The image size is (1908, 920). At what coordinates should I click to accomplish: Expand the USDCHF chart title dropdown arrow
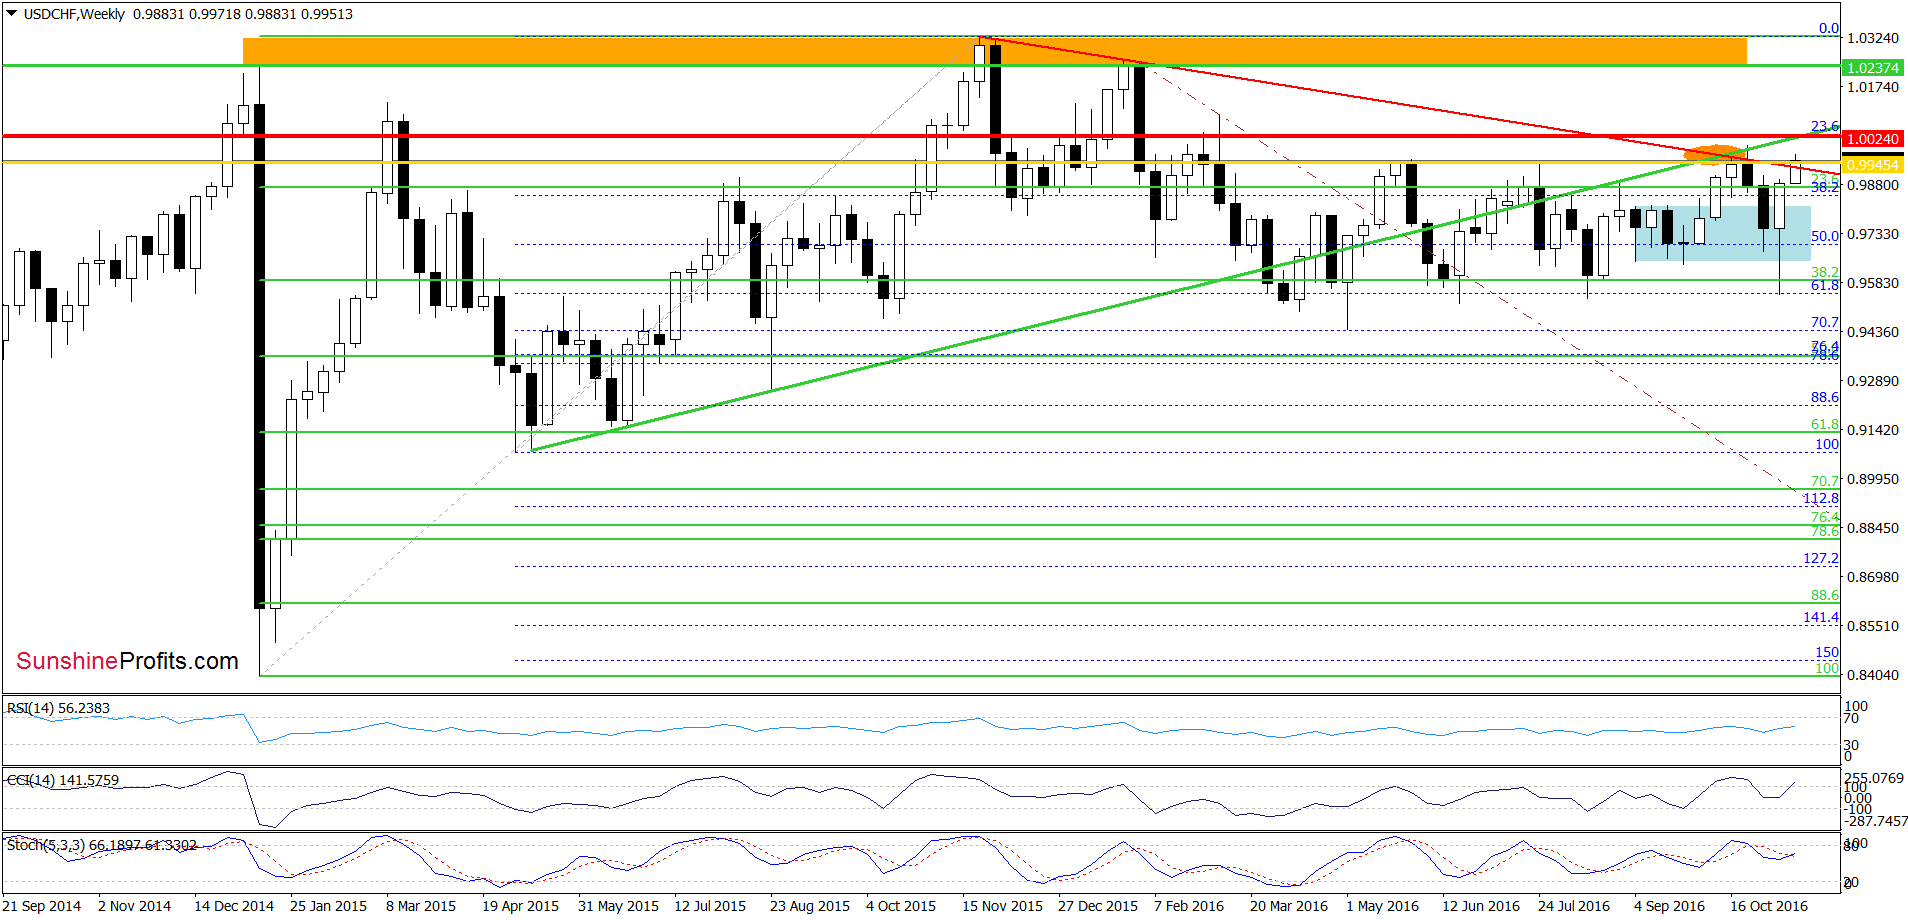12,14
